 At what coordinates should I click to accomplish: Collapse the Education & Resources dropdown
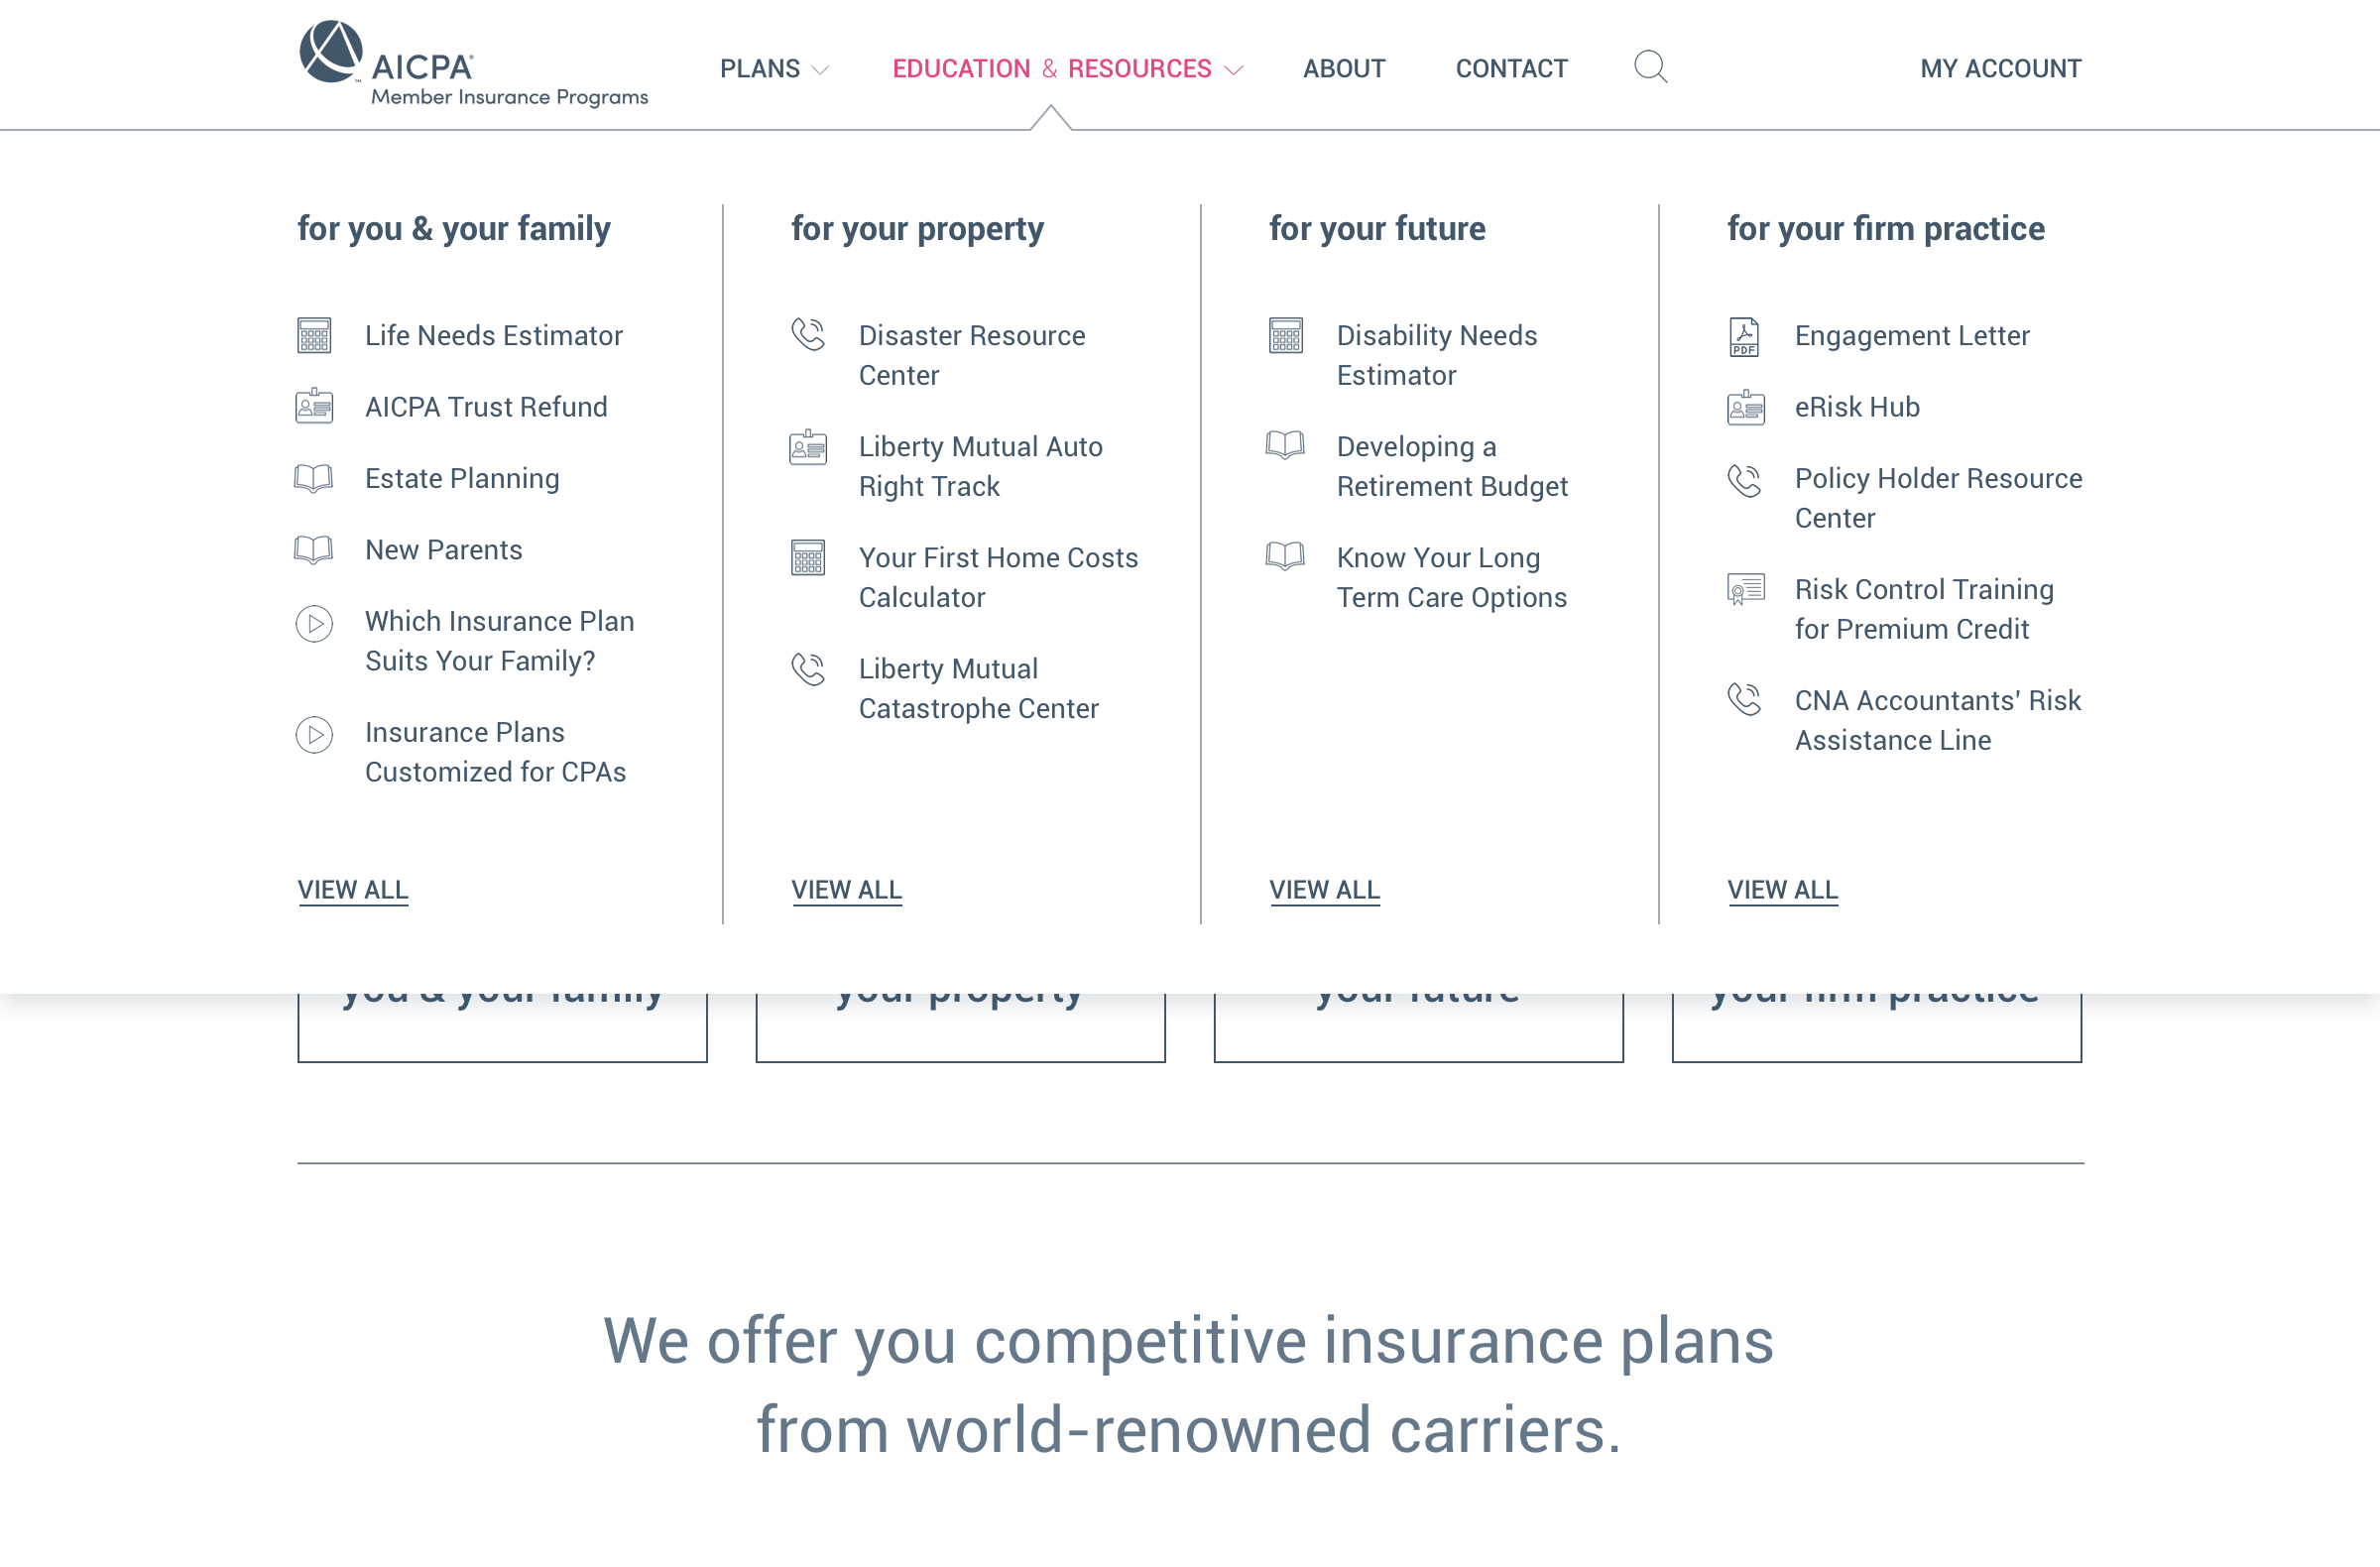click(x=1066, y=69)
